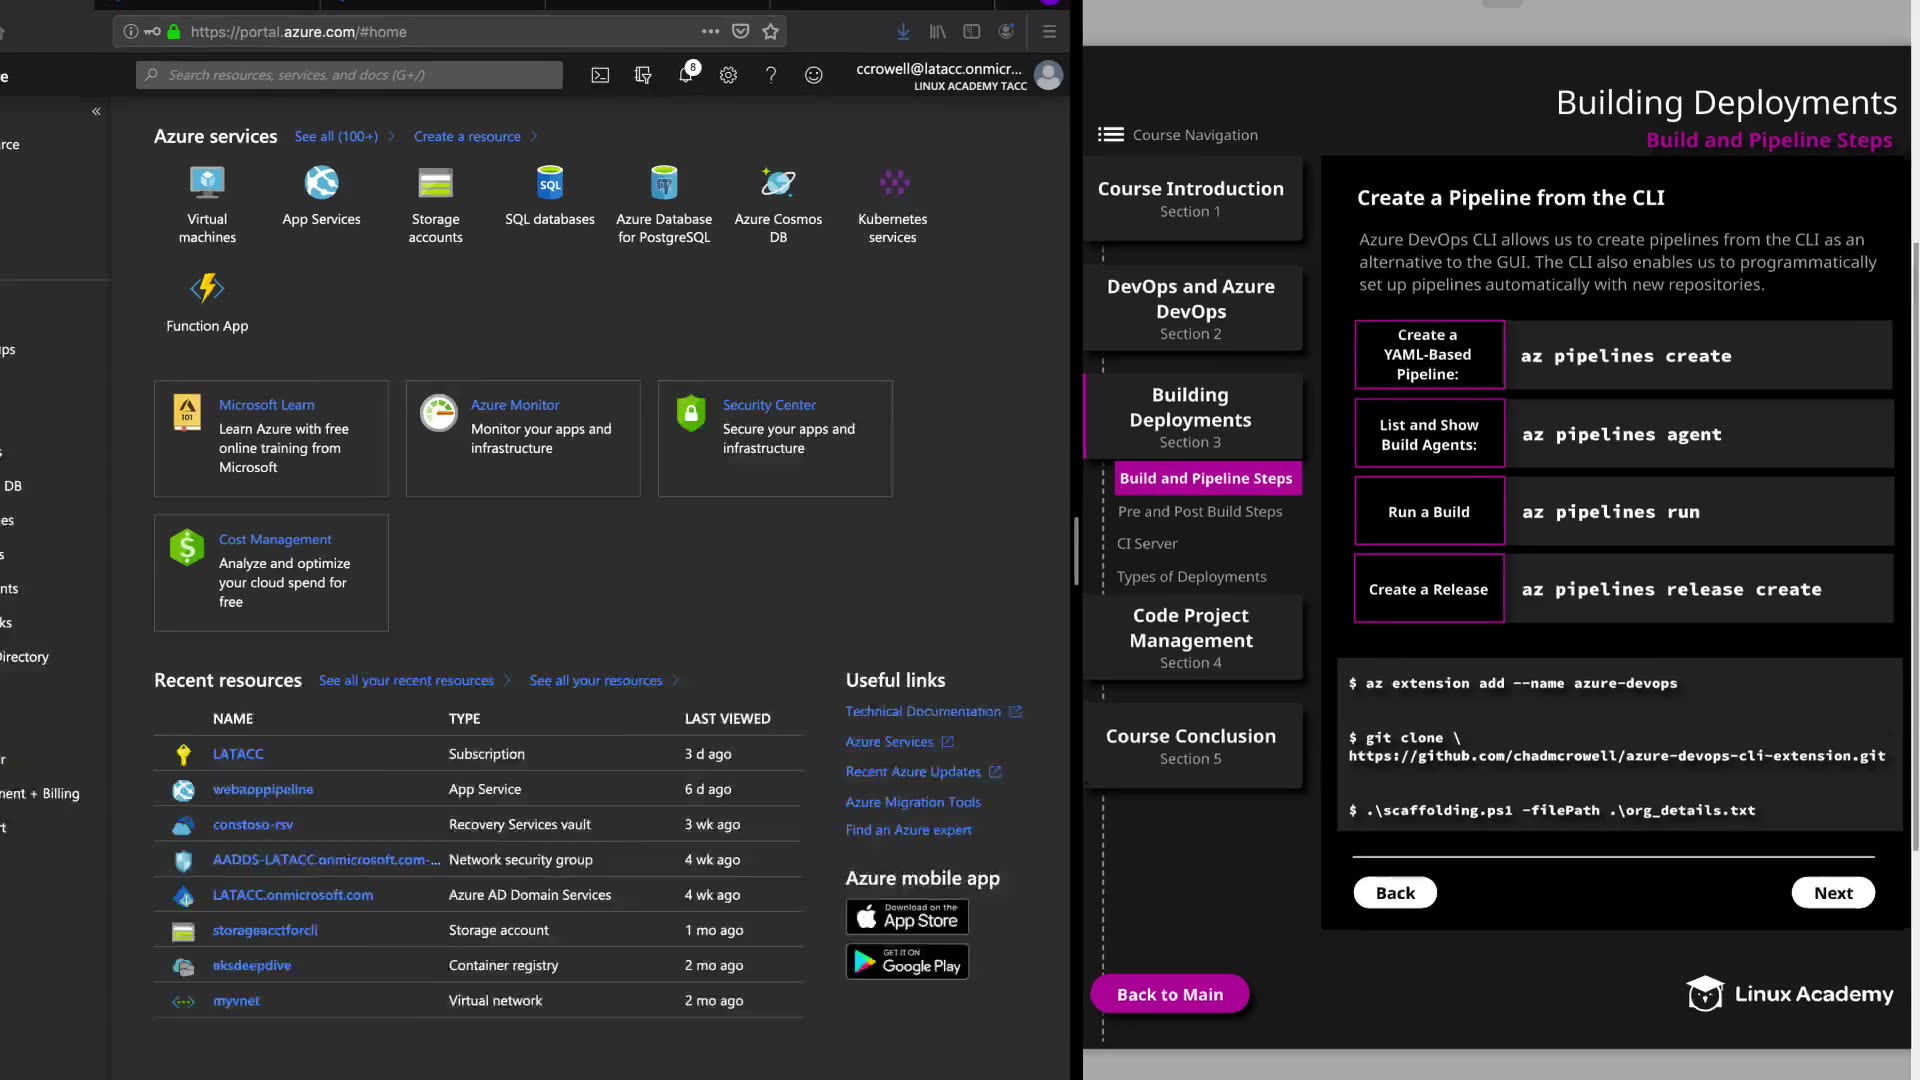1920x1080 pixels.
Task: Open portal settings gear
Action: (728, 75)
